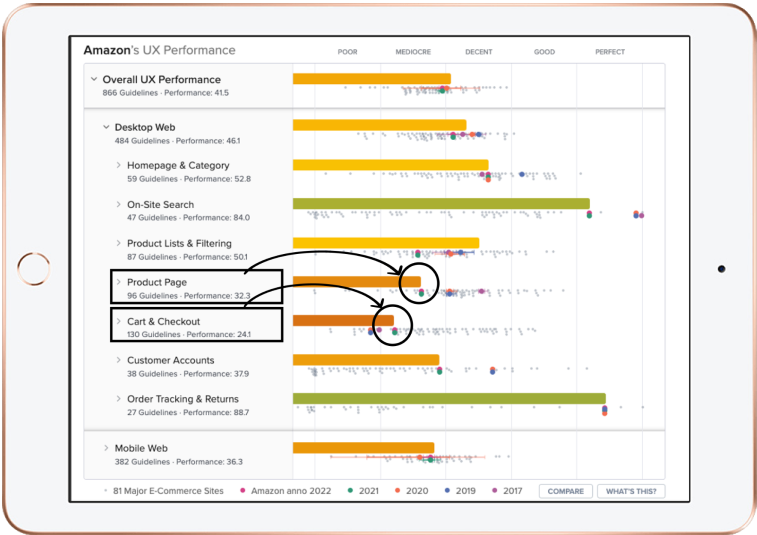Expand the Homepage & Category row
757x535 pixels.
118,165
